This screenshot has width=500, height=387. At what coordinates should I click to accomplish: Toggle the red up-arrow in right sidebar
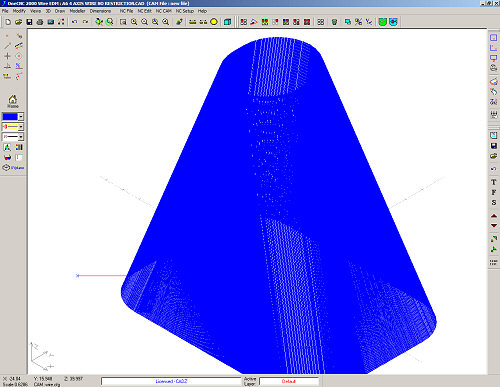494,216
